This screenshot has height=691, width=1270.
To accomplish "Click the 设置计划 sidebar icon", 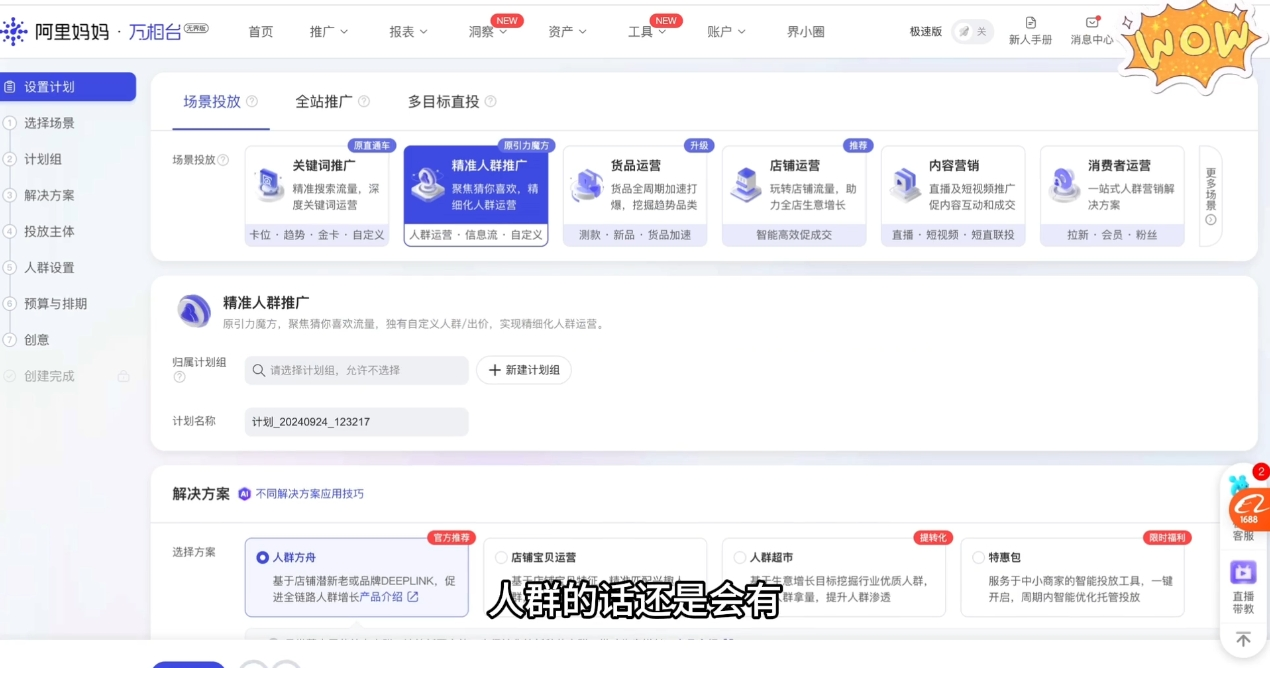I will tap(10, 87).
